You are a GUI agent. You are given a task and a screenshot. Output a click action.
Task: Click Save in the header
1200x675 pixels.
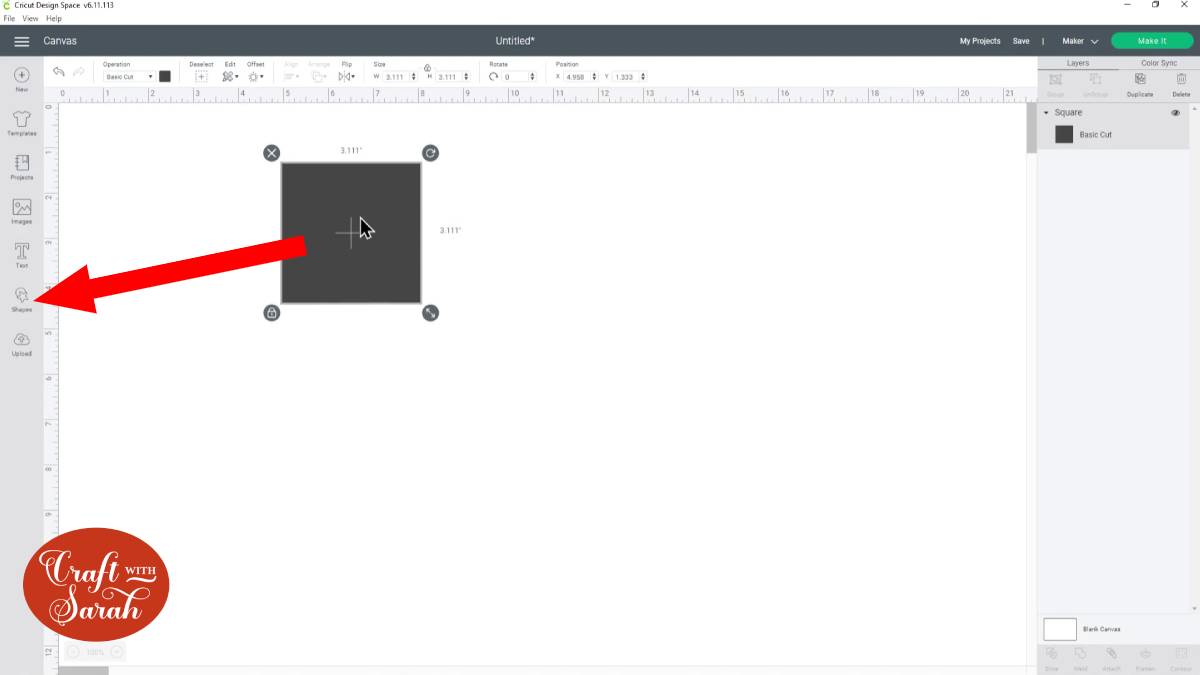[1021, 41]
